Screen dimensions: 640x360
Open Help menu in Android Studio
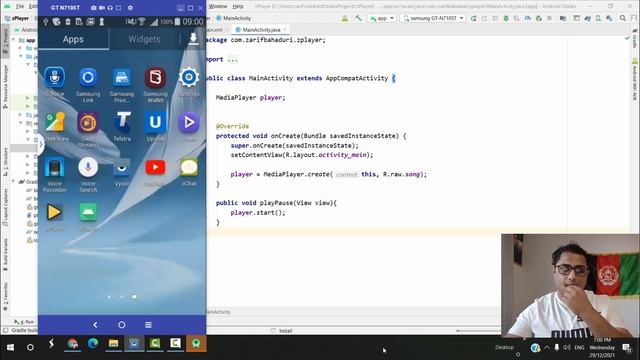238,7
